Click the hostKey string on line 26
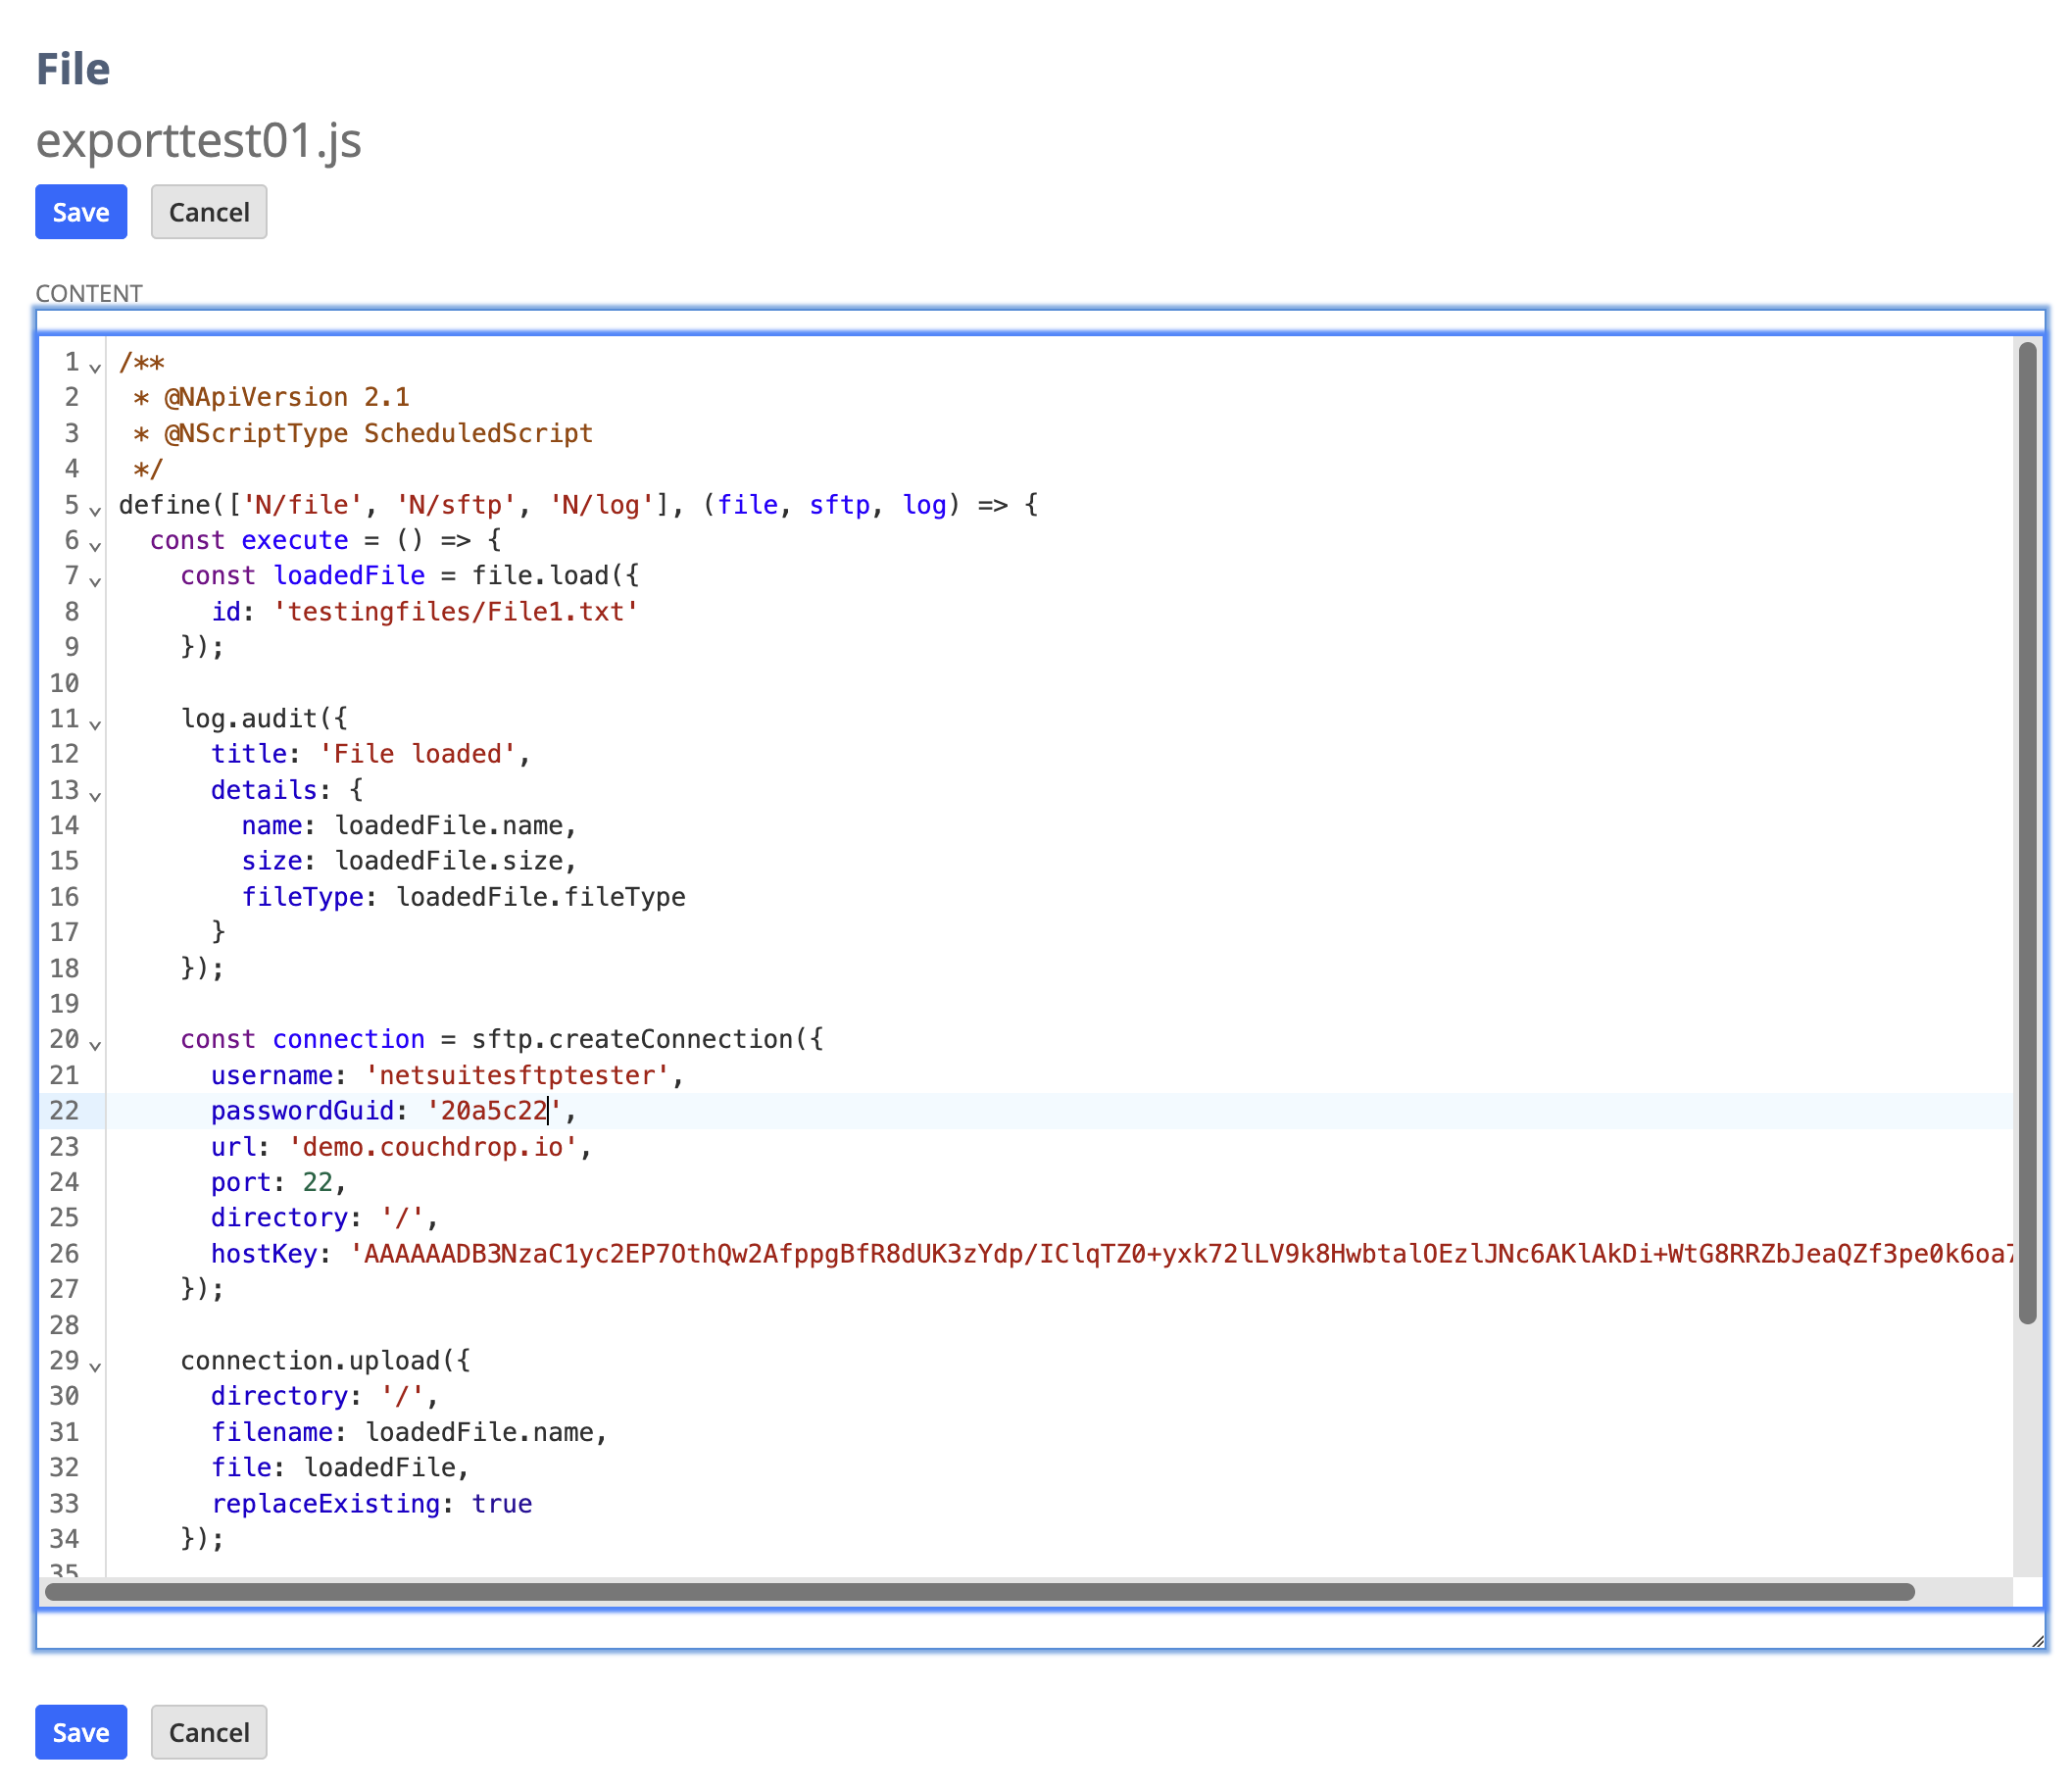Image resolution: width=2072 pixels, height=1788 pixels. 1180,1254
